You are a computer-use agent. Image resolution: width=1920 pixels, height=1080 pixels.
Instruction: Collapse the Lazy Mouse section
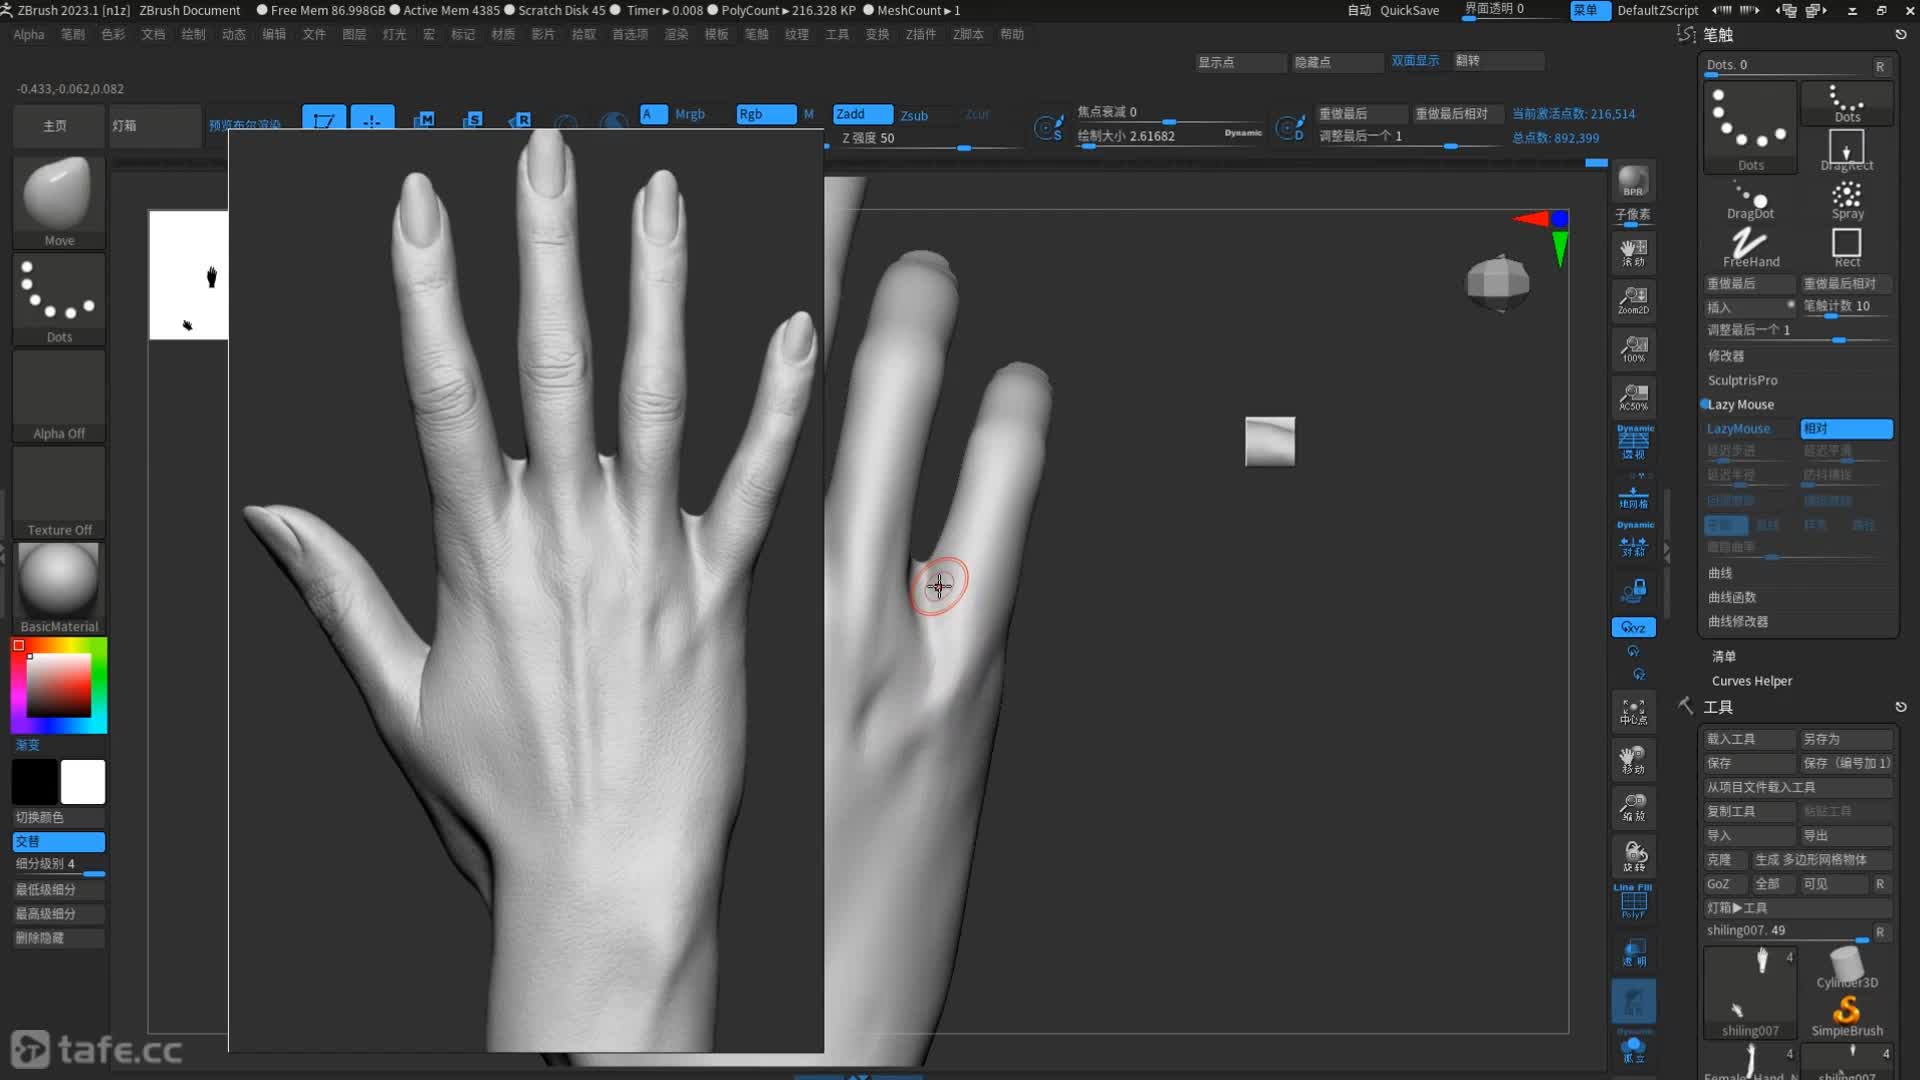1740,404
